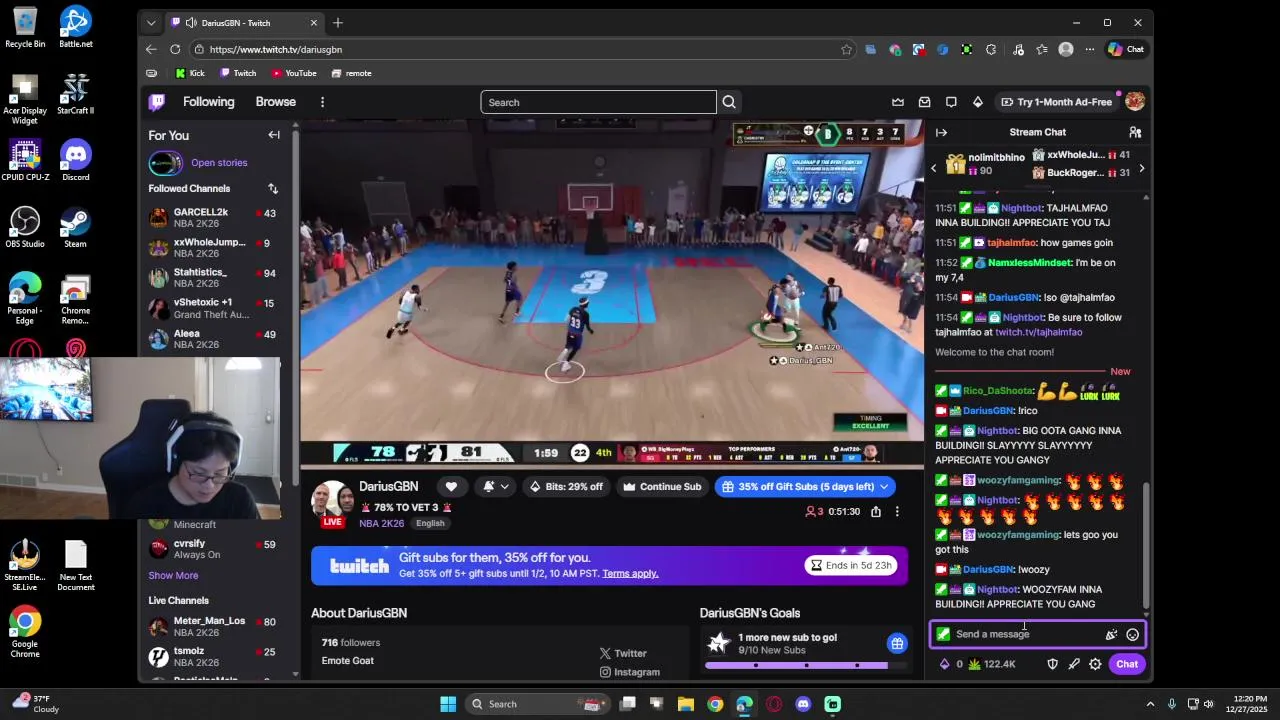The image size is (1280, 720).
Task: Focus the Twitch Search field
Action: click(598, 102)
